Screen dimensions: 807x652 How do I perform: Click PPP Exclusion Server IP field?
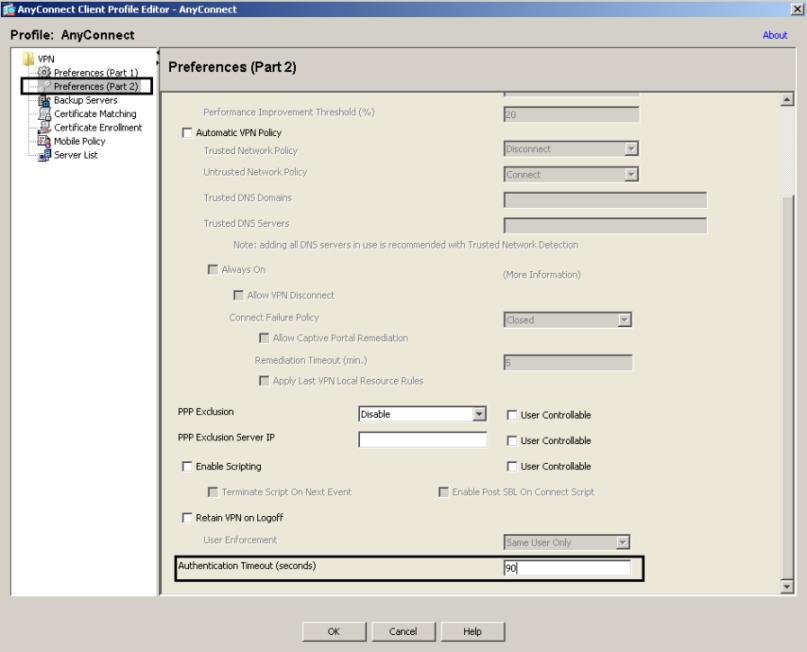pyautogui.click(x=423, y=439)
